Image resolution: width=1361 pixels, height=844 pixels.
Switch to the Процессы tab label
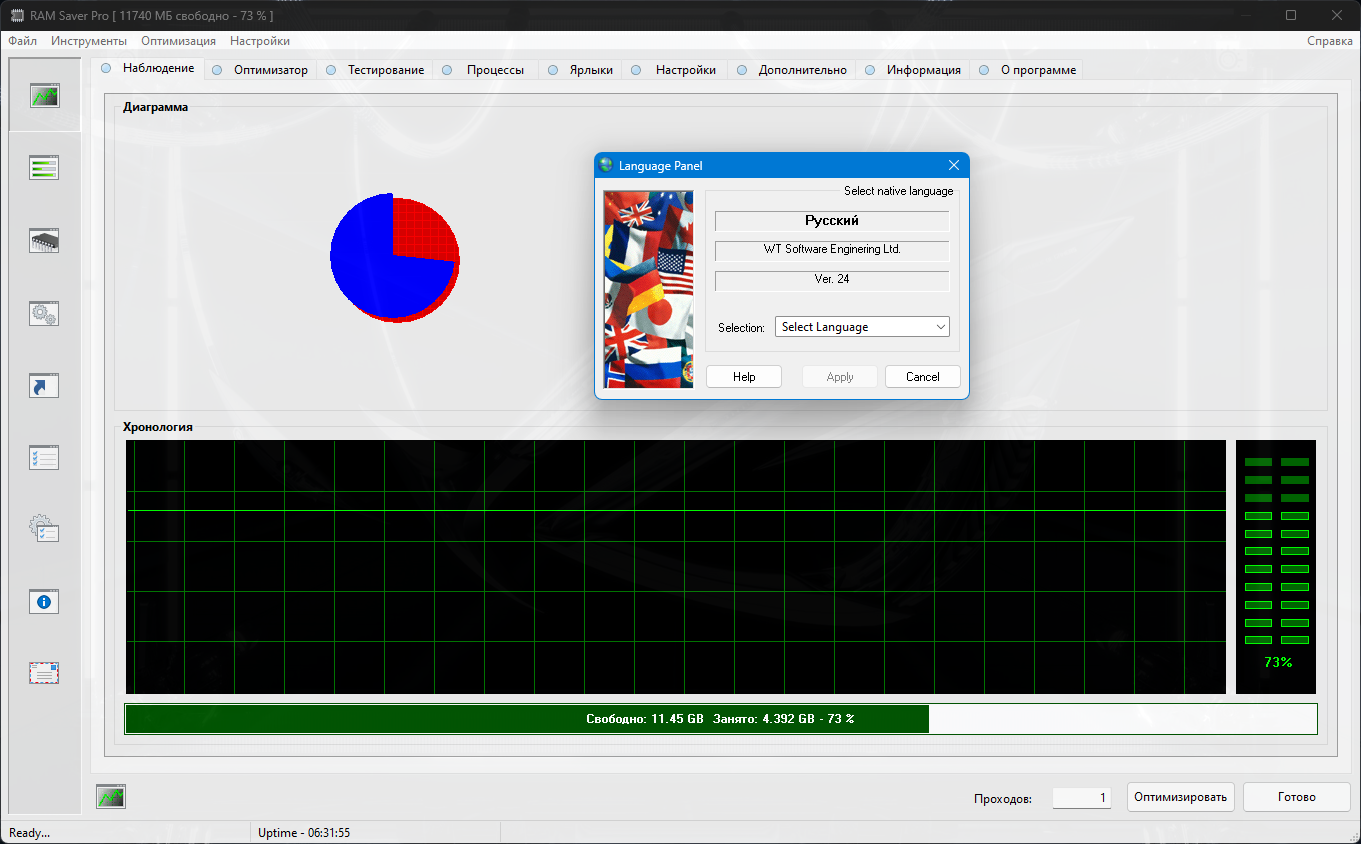point(495,70)
